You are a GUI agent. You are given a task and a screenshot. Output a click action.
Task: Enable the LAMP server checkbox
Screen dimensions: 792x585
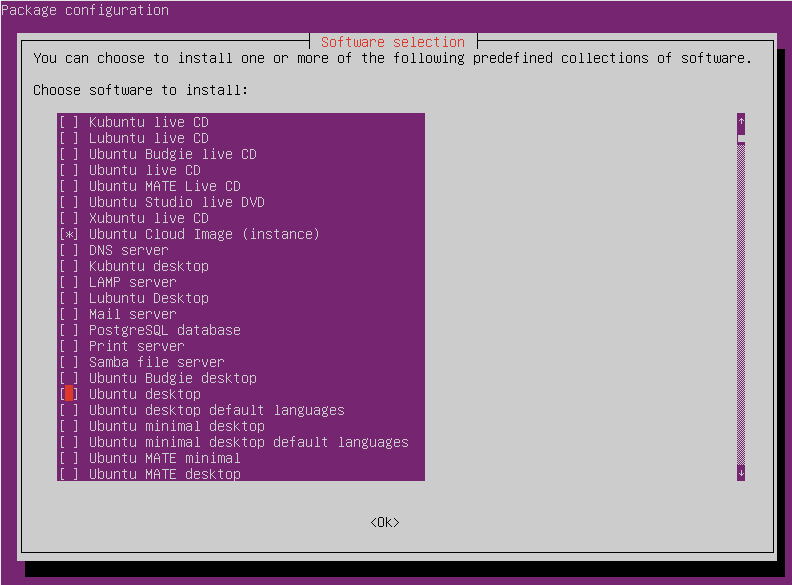point(69,282)
